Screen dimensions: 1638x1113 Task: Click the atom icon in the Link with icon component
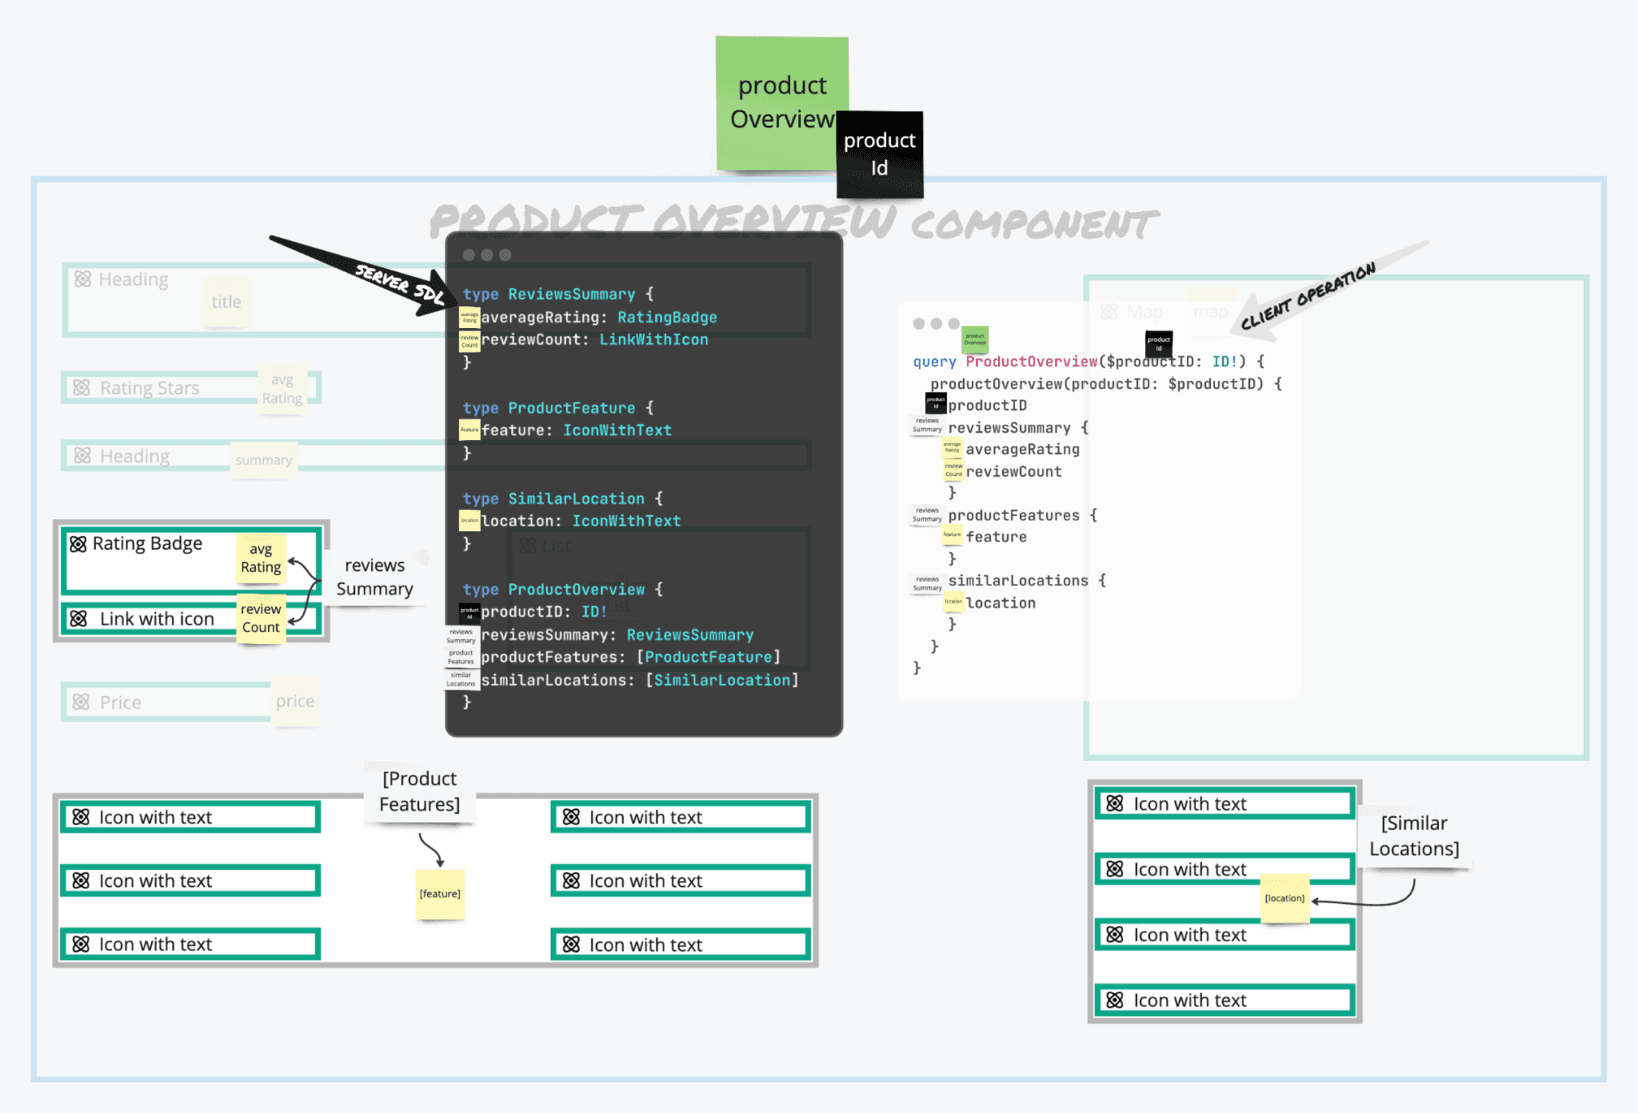79,619
